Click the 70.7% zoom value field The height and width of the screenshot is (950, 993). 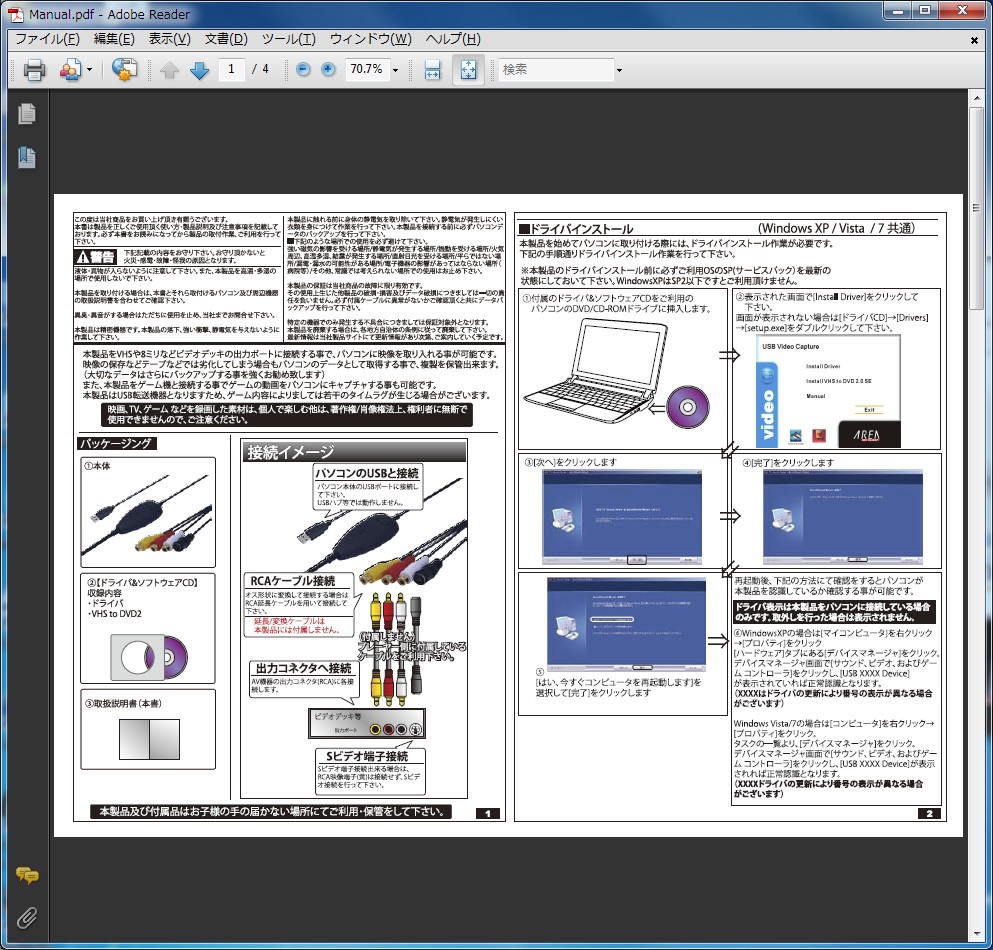point(367,69)
